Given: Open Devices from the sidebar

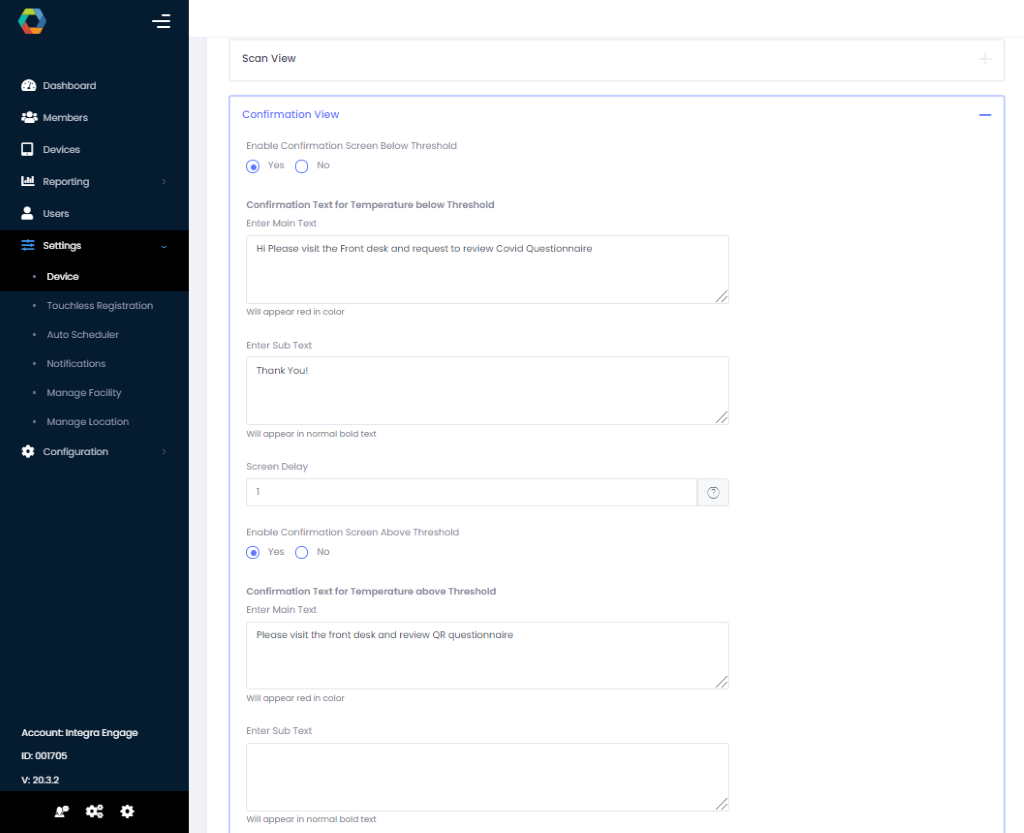Looking at the screenshot, I should 28,149.
